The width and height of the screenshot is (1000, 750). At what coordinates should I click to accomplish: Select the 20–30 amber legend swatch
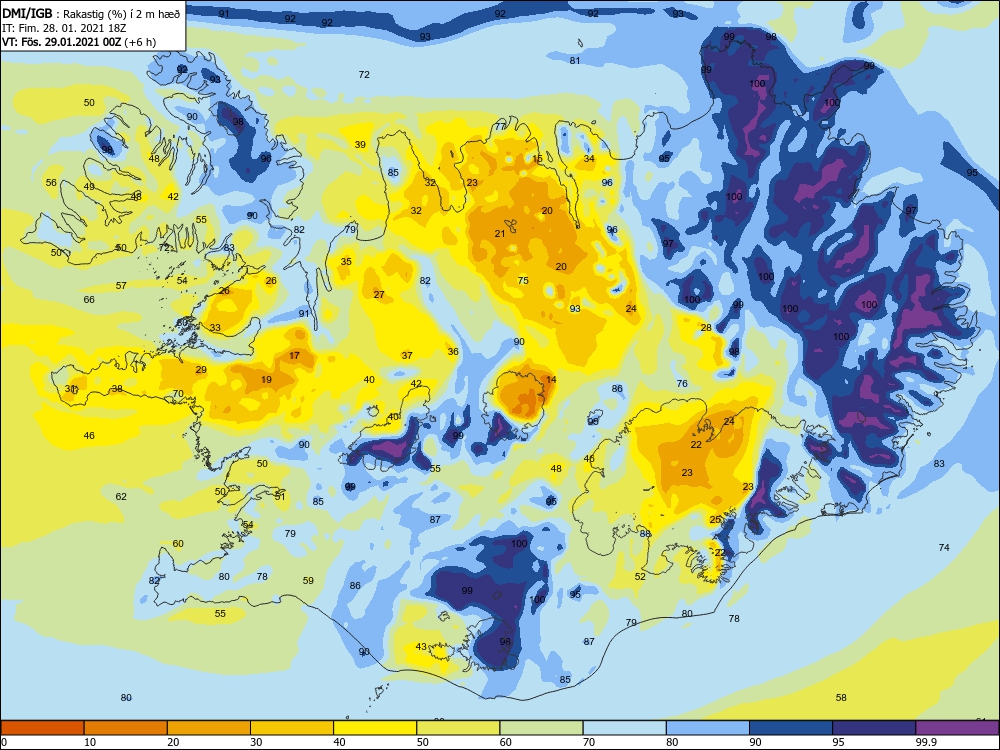[209, 728]
